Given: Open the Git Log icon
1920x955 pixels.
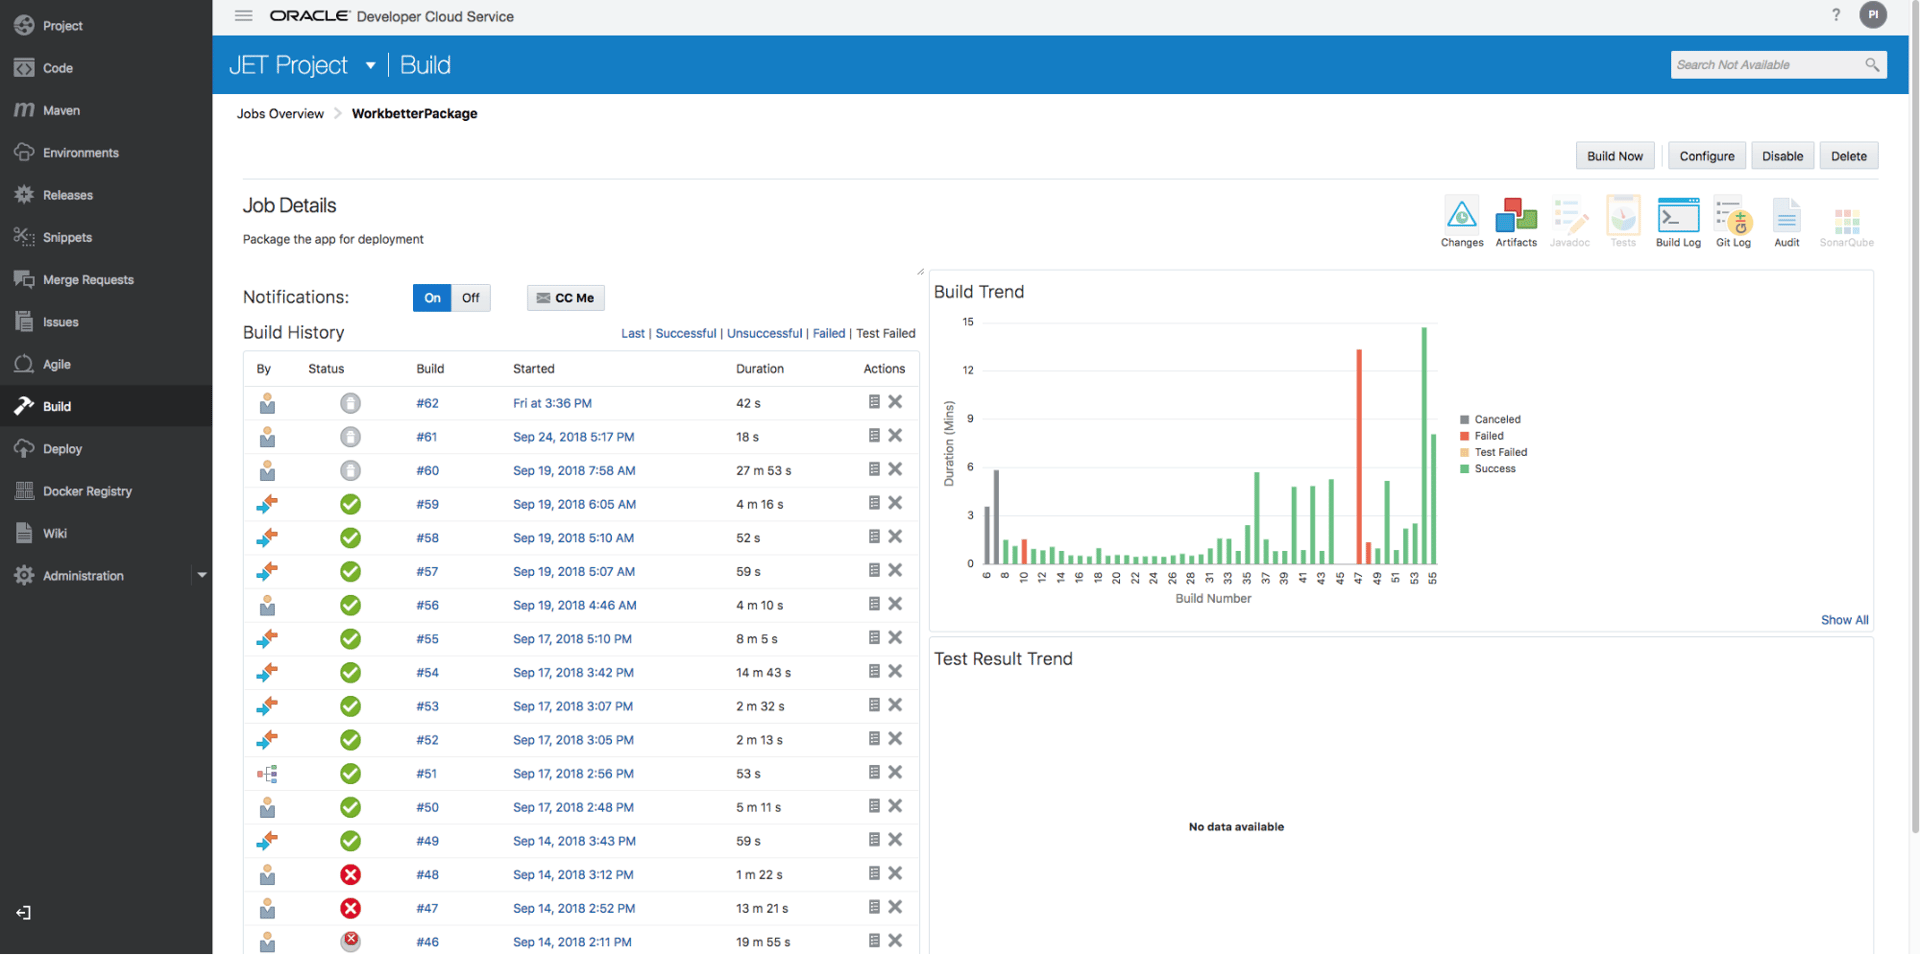Looking at the screenshot, I should (x=1733, y=222).
